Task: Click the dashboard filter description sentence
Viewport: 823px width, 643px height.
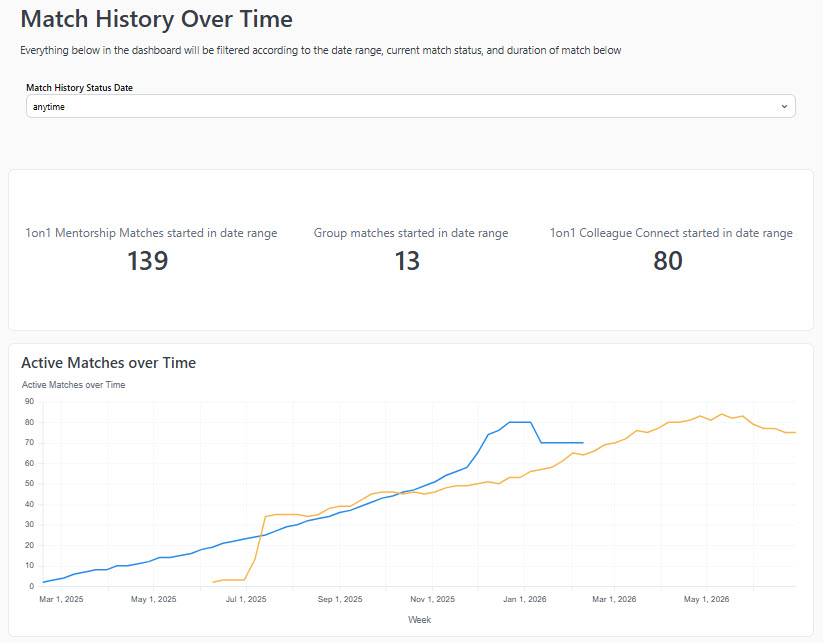Action: (321, 50)
